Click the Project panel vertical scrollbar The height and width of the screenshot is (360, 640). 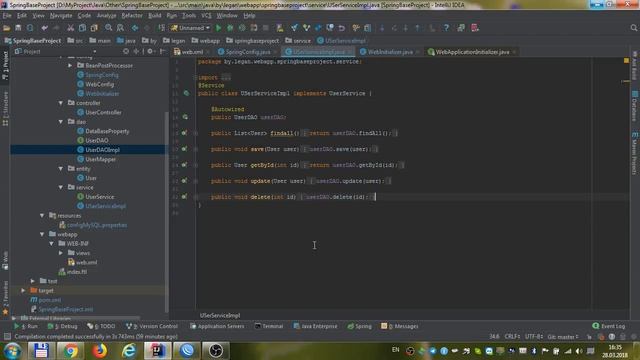click(167, 212)
